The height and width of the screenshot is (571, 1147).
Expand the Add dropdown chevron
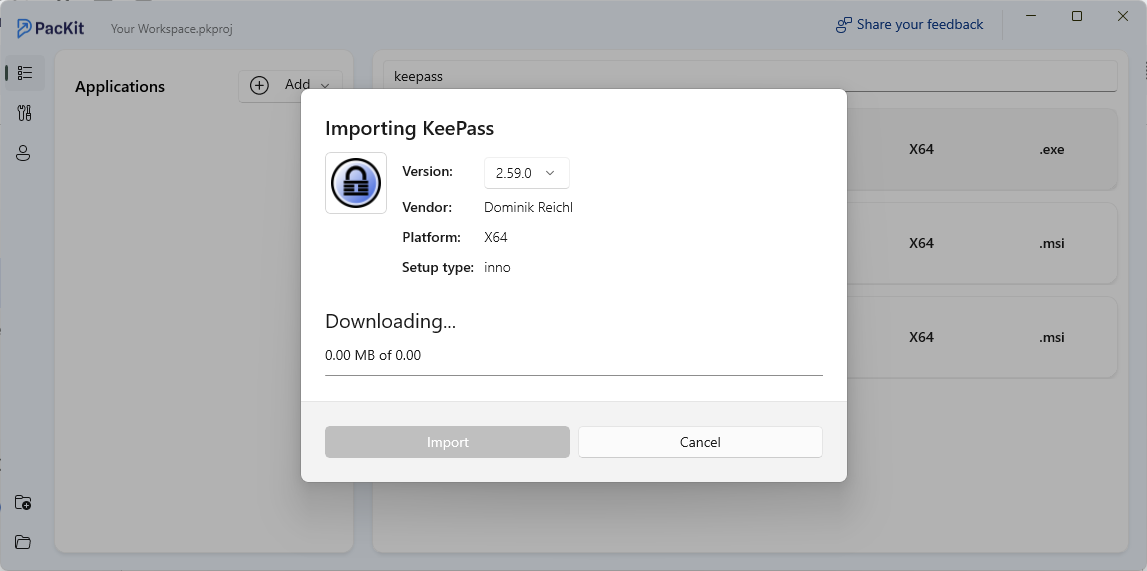[325, 86]
